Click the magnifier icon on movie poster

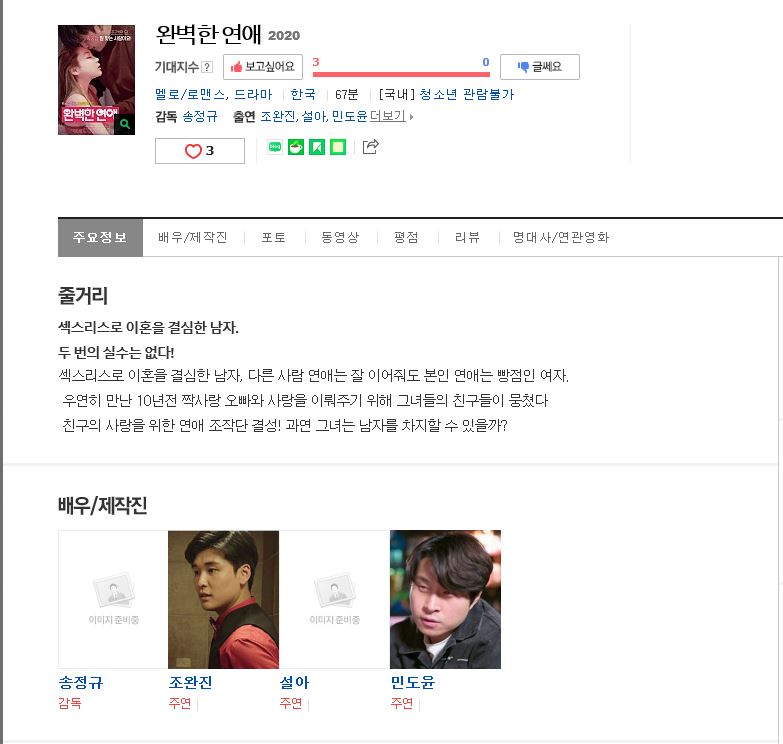125,124
